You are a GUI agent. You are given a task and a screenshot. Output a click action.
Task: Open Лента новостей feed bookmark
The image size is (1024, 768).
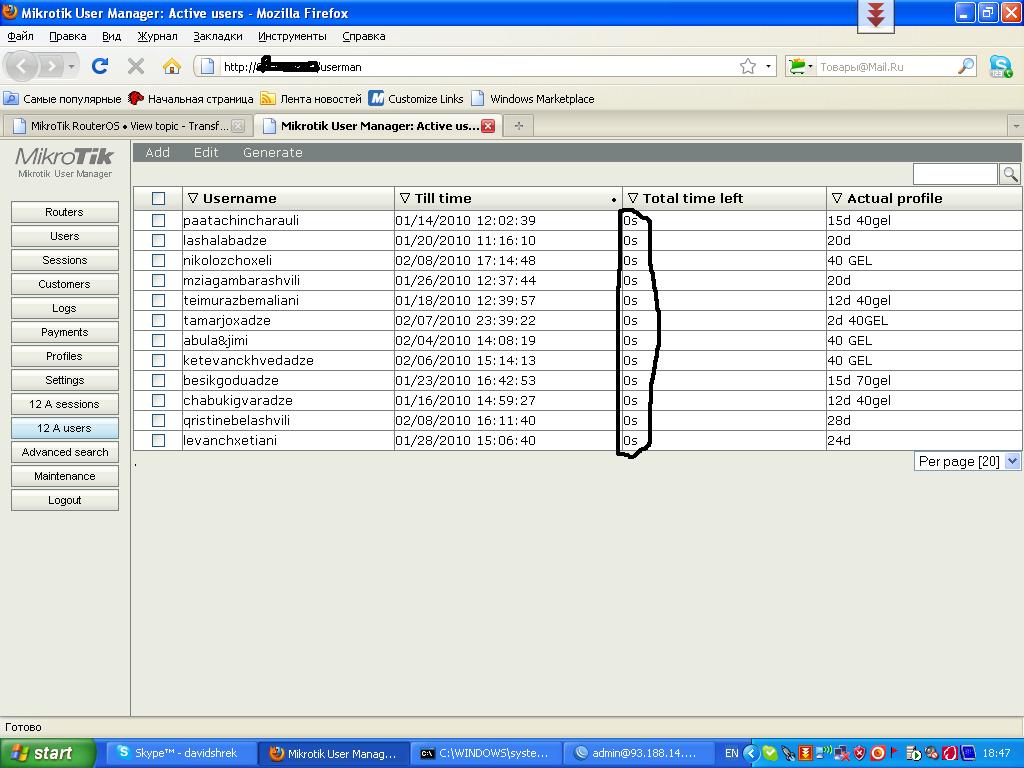[x=311, y=99]
